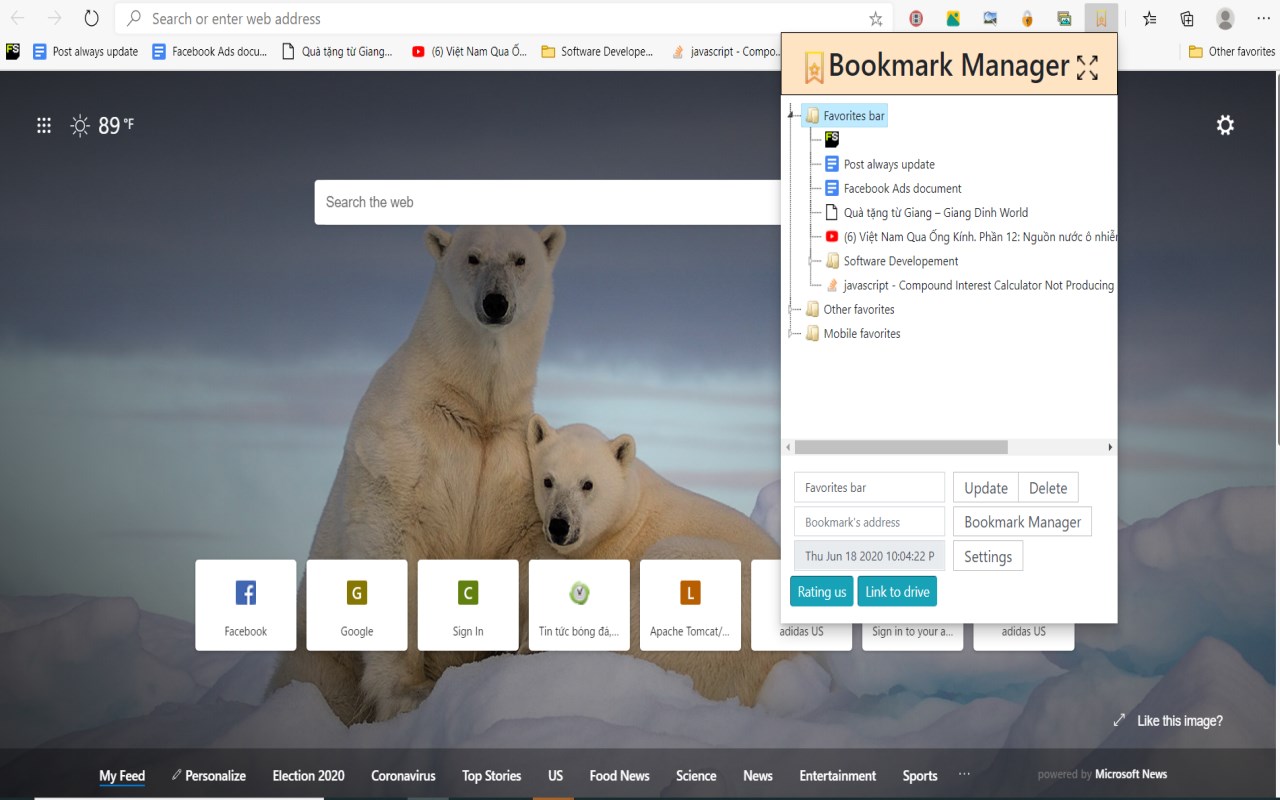Click the Bookmark Manager extension toolbar icon
This screenshot has width=1280, height=800.
pyautogui.click(x=1101, y=18)
